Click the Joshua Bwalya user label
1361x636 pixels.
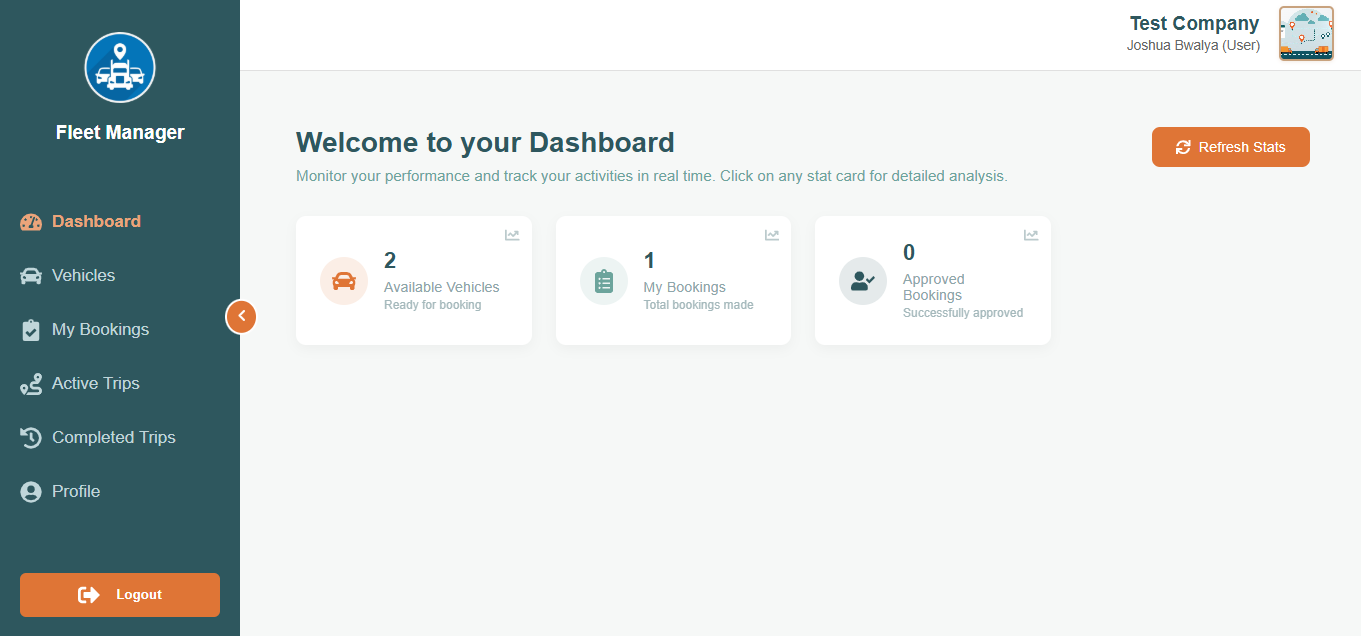pyautogui.click(x=1193, y=45)
